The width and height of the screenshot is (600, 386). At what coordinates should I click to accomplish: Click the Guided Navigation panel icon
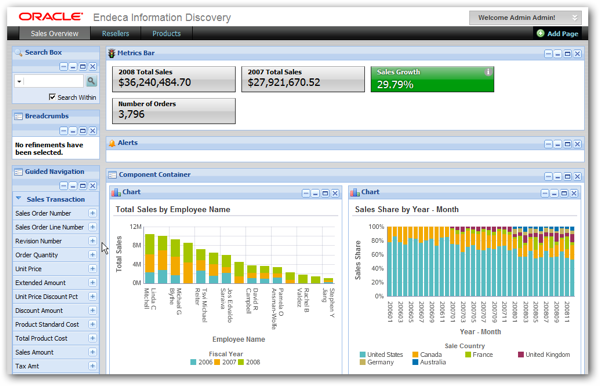pos(18,172)
